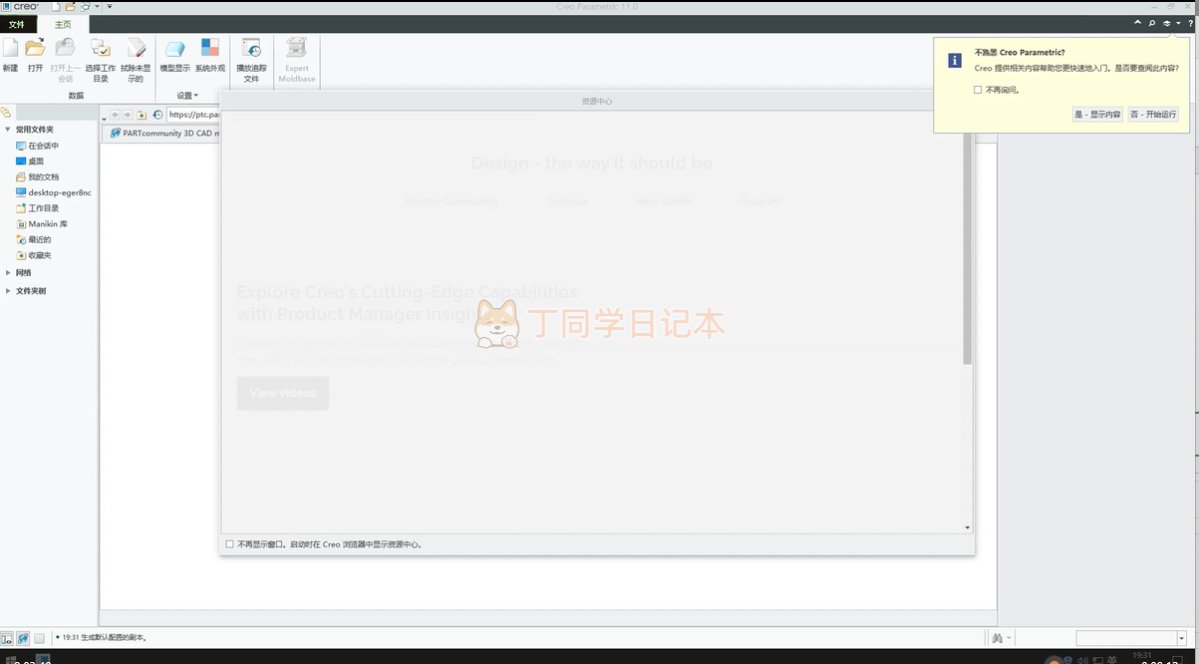Click the full screen status bar icon

(x=40, y=637)
